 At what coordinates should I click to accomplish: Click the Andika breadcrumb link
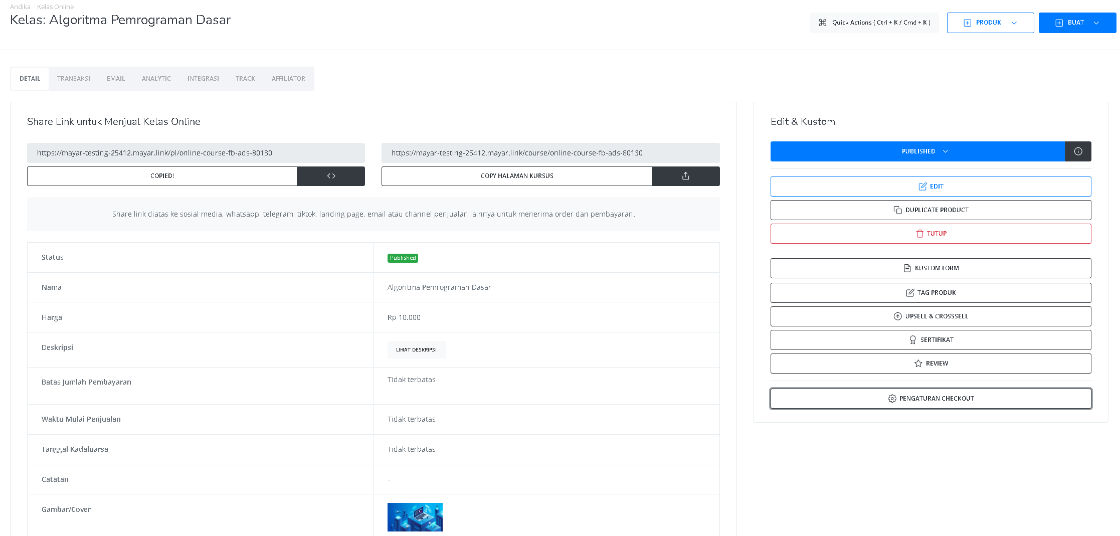point(19,6)
